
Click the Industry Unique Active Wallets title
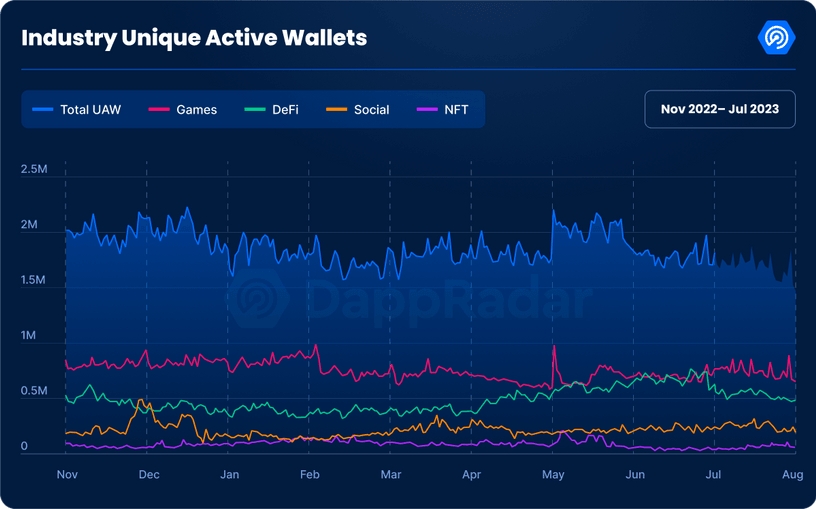pyautogui.click(x=194, y=38)
